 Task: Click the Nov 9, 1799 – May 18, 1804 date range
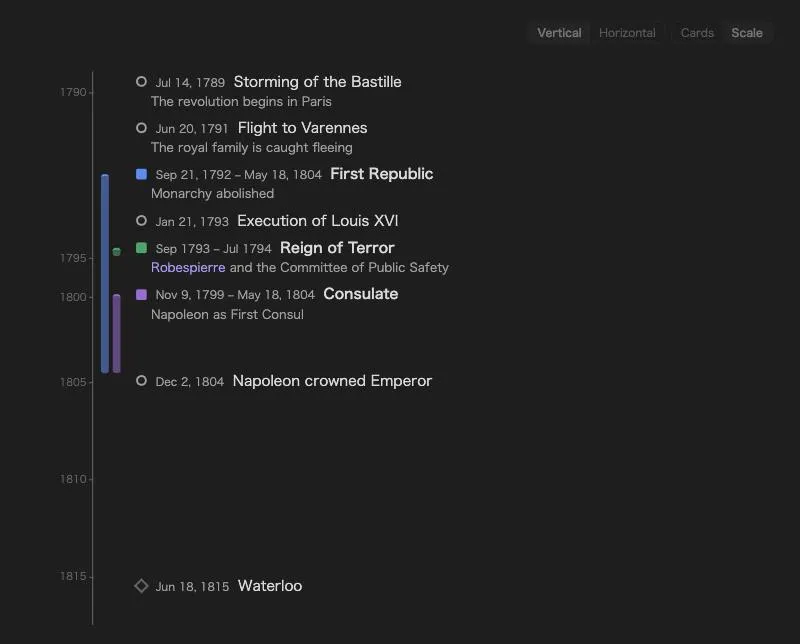tap(235, 295)
